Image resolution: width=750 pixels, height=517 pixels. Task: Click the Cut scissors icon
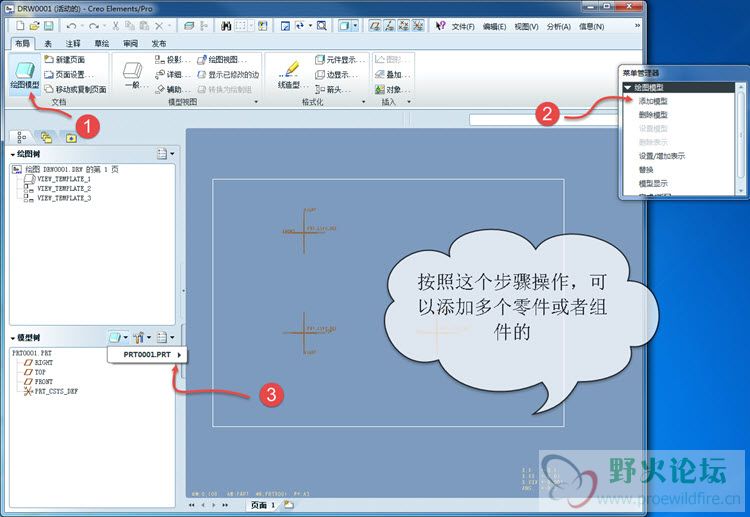116,26
